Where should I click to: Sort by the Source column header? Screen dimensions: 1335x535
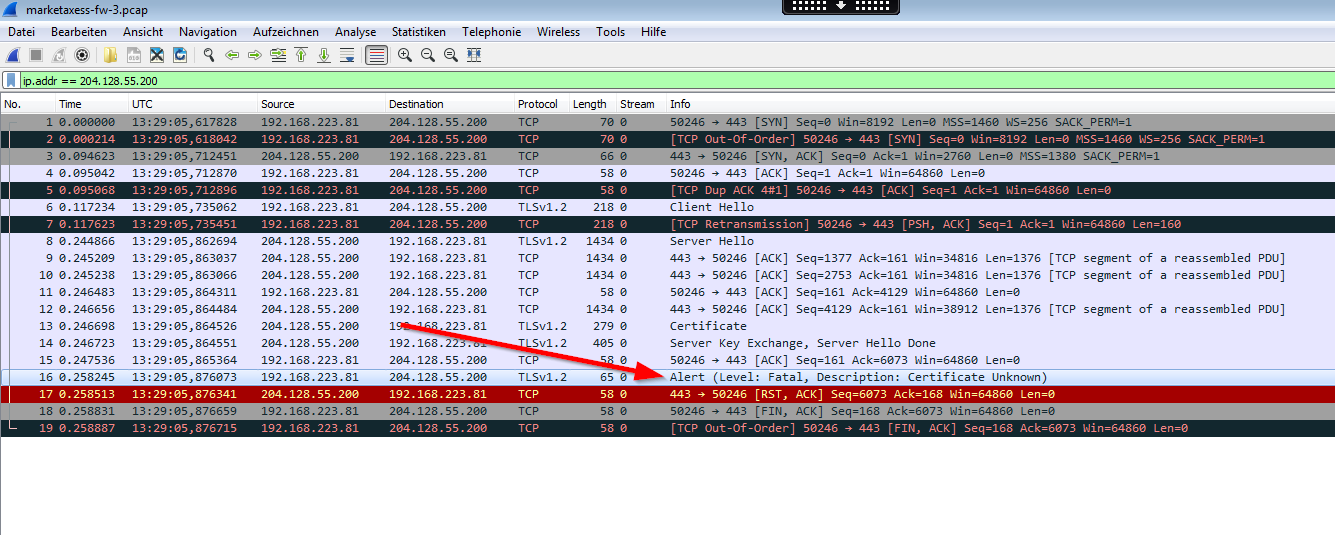click(321, 104)
